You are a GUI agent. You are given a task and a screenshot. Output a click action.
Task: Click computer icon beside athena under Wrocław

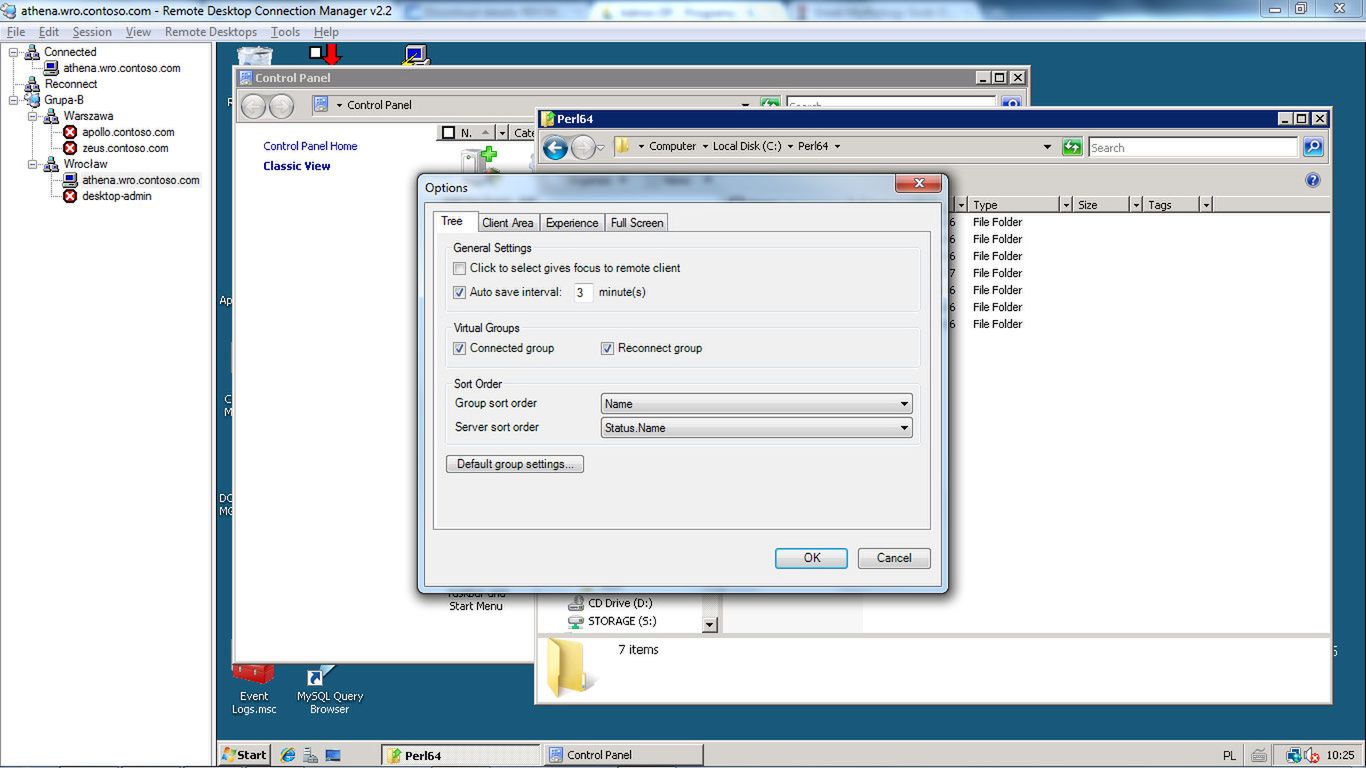70,180
